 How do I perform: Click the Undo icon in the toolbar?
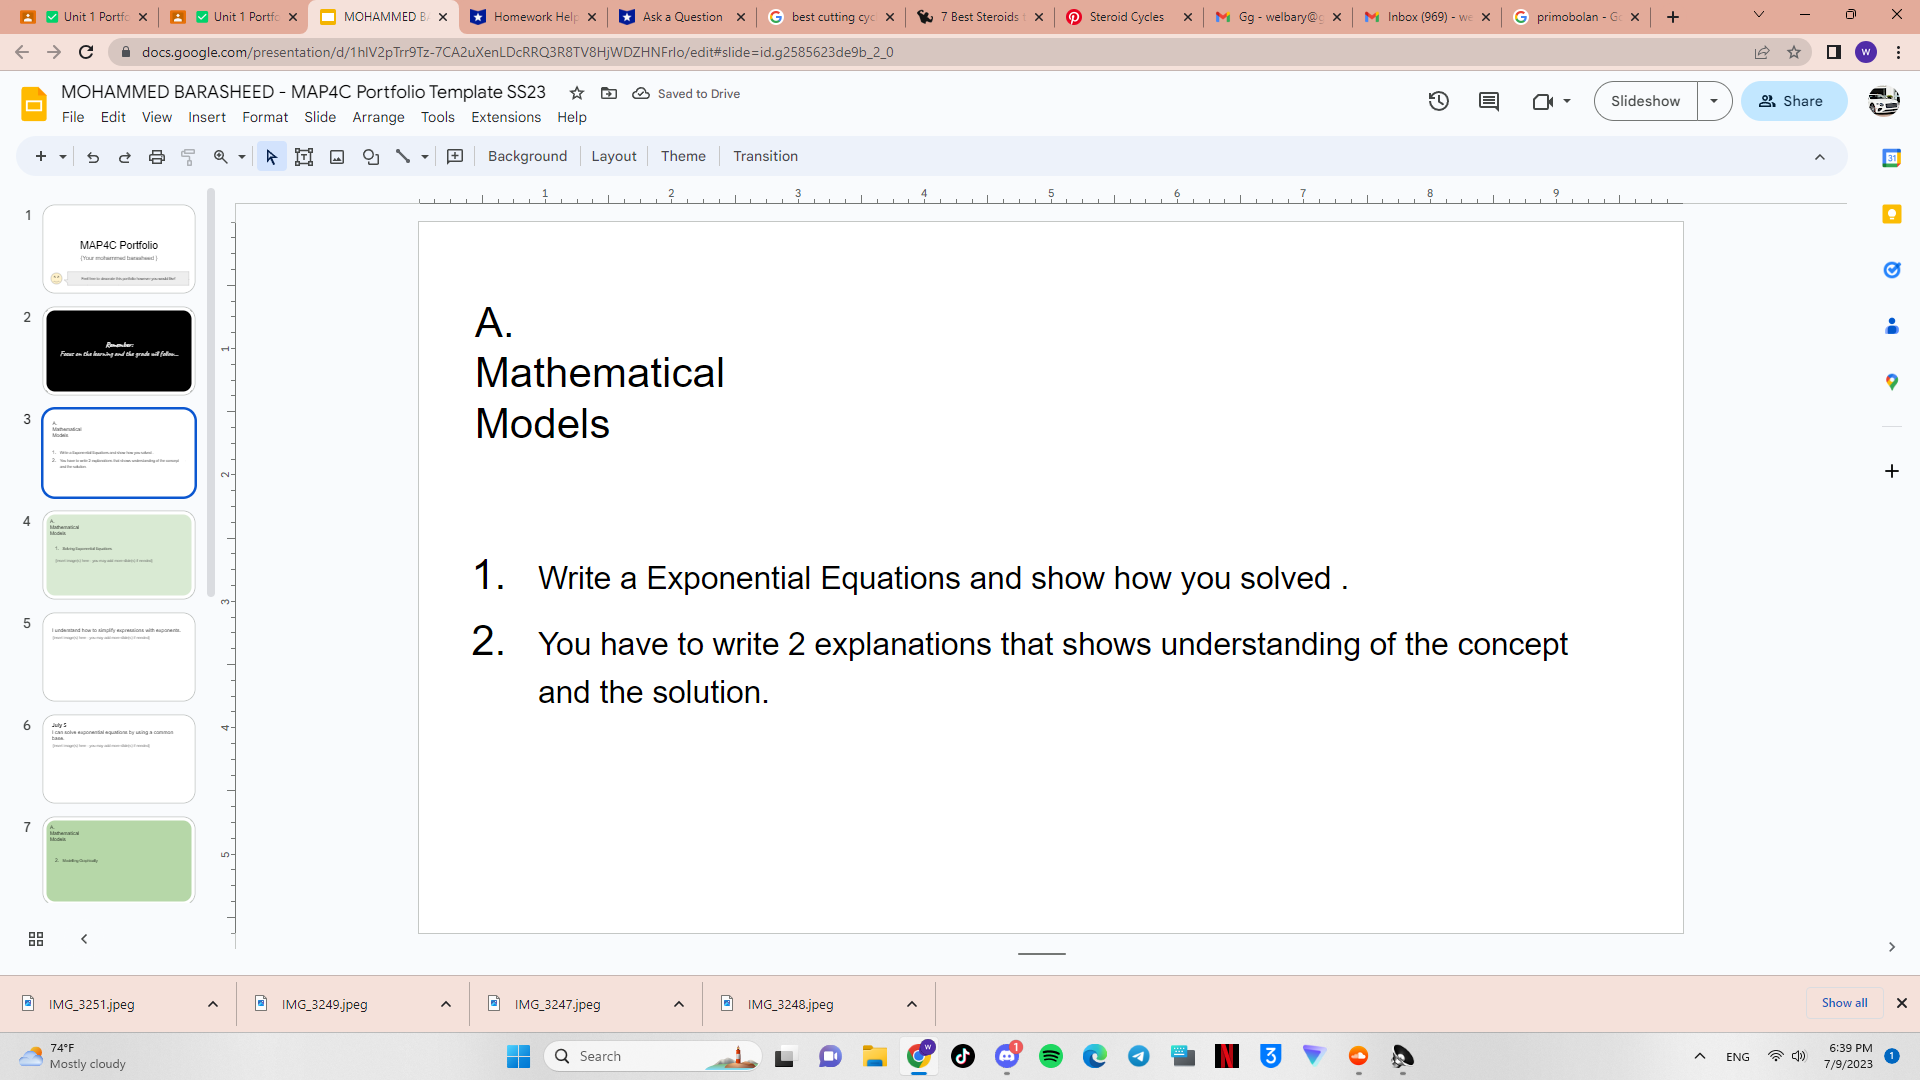(93, 157)
